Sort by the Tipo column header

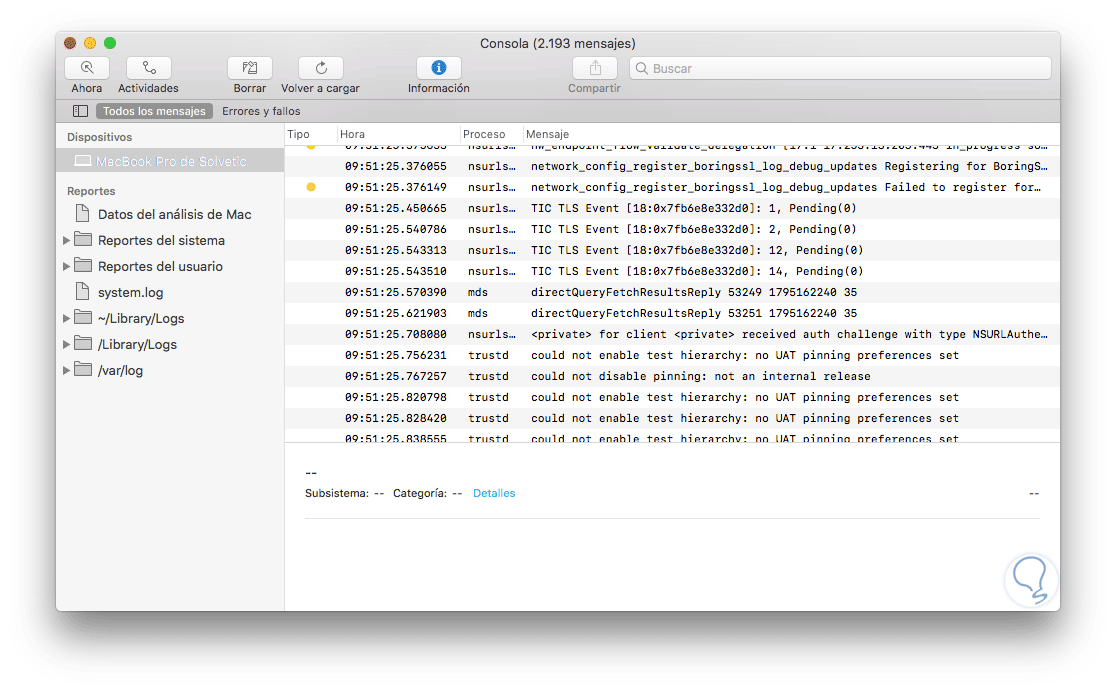298,134
